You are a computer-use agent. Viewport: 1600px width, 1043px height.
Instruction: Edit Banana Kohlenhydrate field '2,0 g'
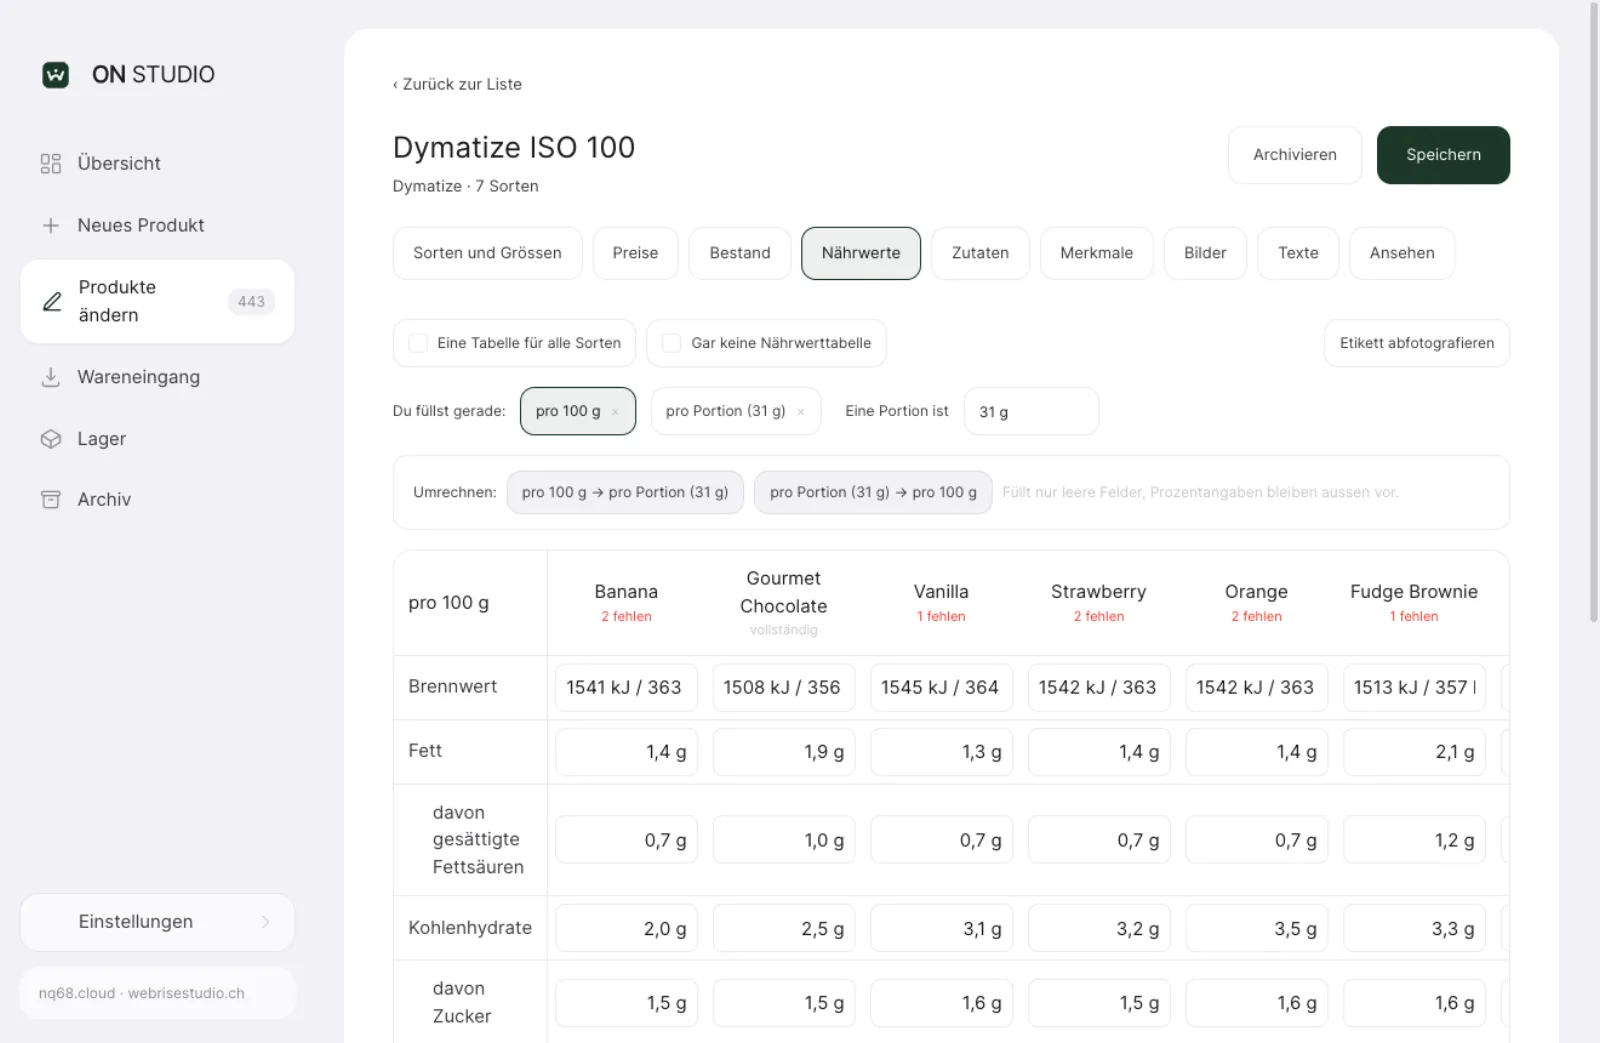tap(626, 928)
